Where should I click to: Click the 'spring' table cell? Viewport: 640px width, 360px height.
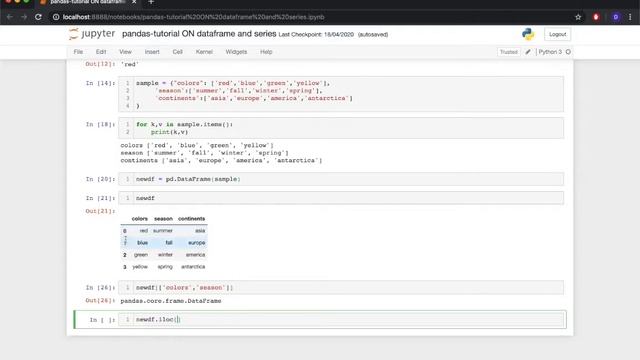[165, 267]
